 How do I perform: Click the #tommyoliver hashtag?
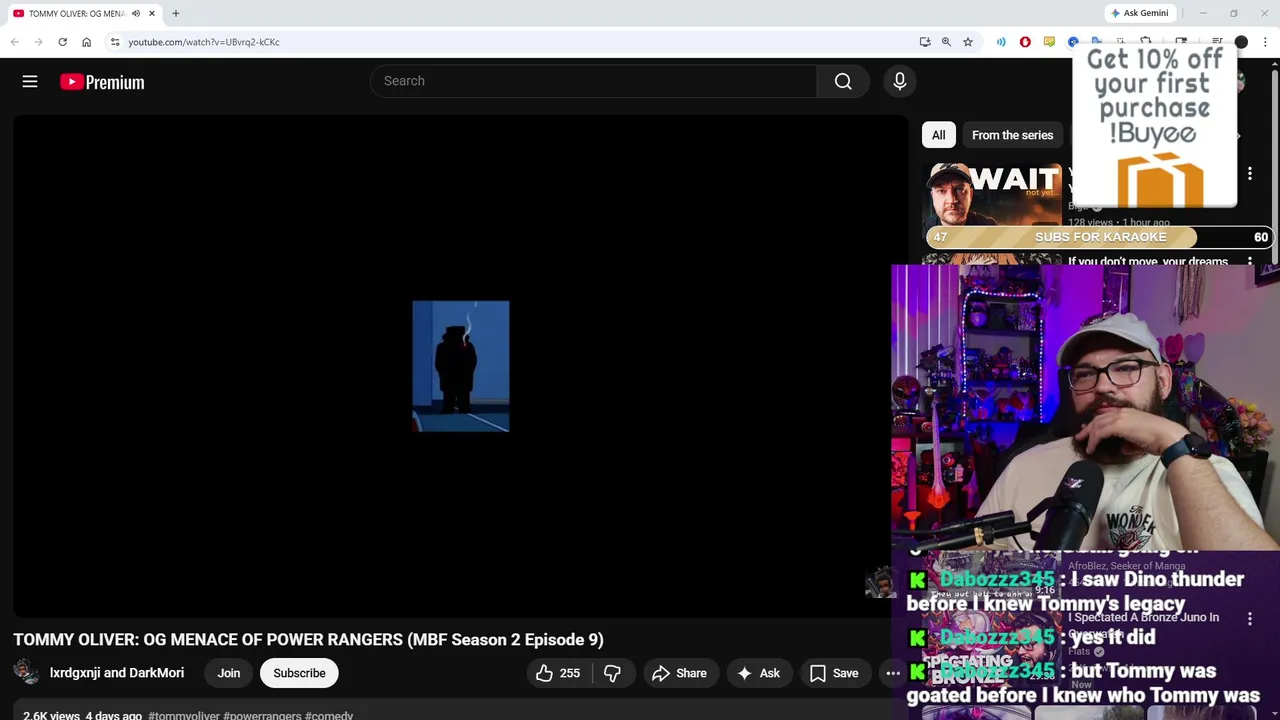(x=184, y=716)
